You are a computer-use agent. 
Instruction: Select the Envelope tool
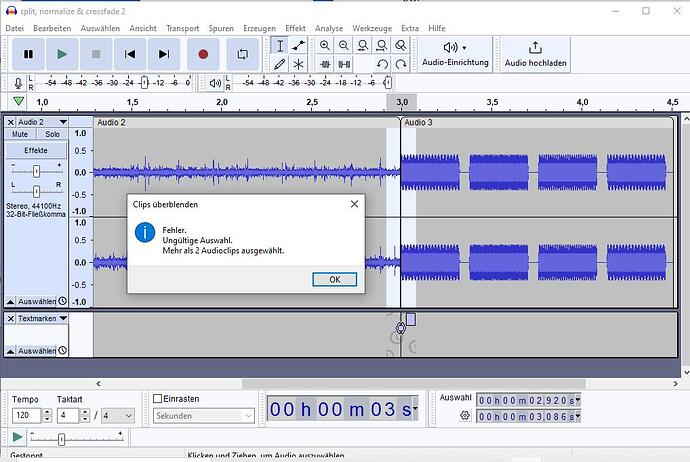(x=298, y=46)
